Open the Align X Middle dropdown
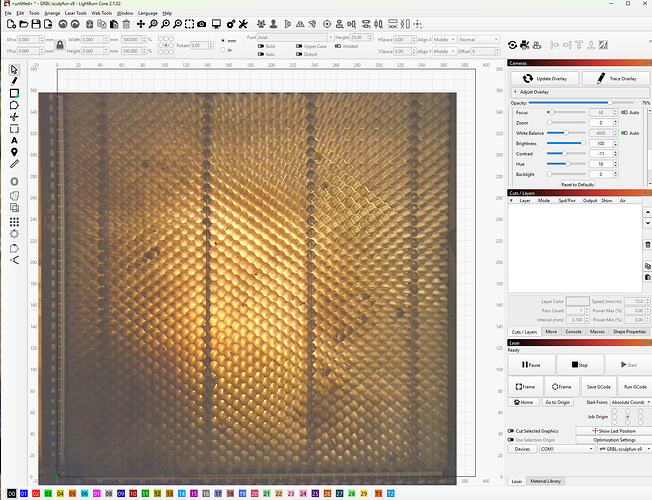The width and height of the screenshot is (652, 500). (x=444, y=40)
